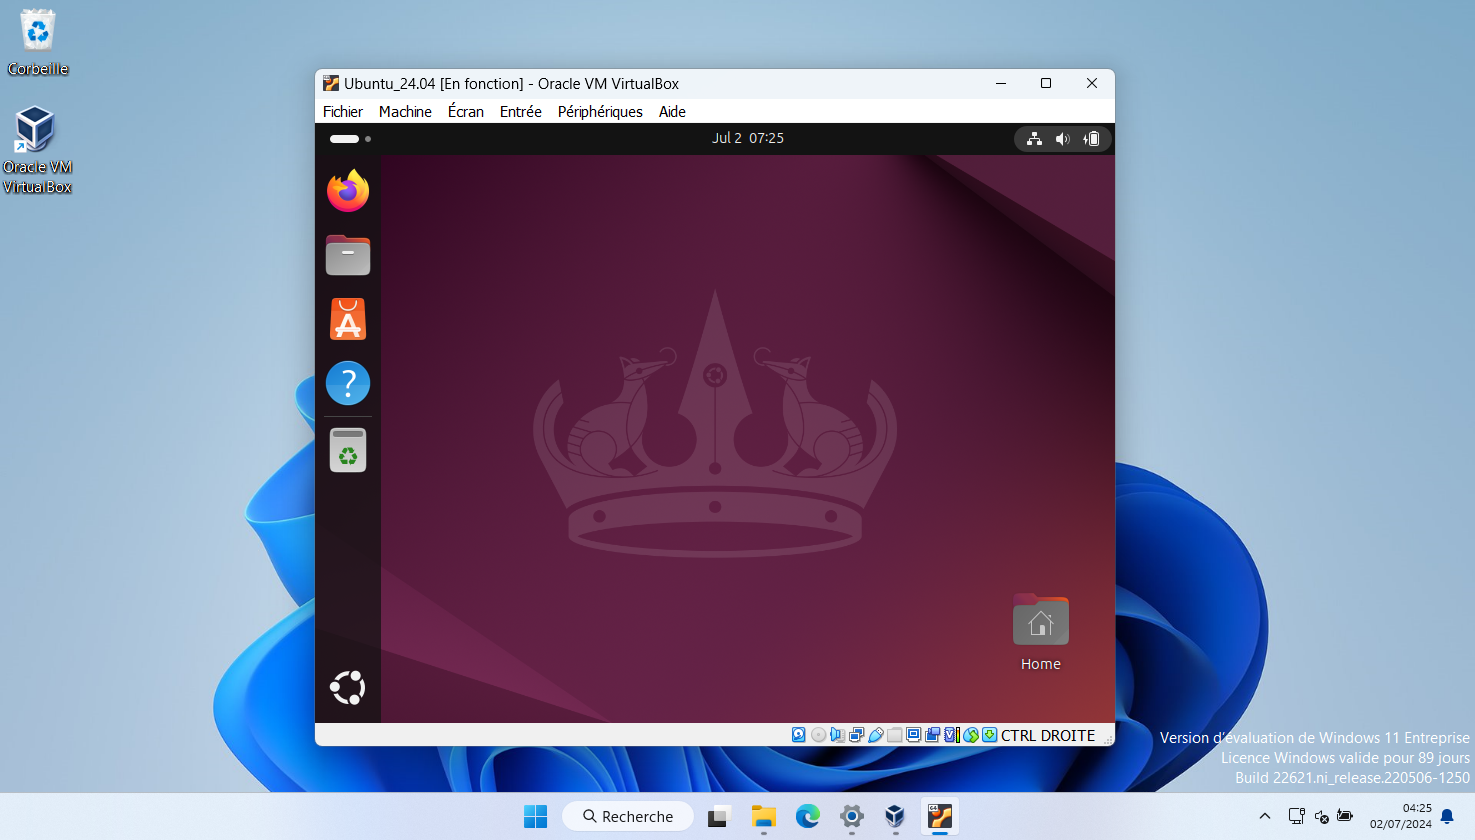Click the keyboard capture arrow indicator
This screenshot has height=840, width=1475.
click(989, 735)
